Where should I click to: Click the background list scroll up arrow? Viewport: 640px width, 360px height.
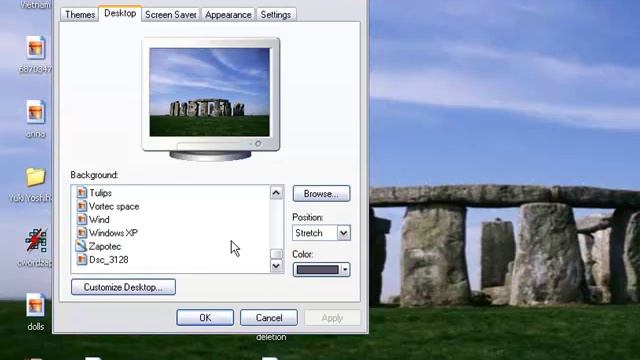[x=276, y=193]
